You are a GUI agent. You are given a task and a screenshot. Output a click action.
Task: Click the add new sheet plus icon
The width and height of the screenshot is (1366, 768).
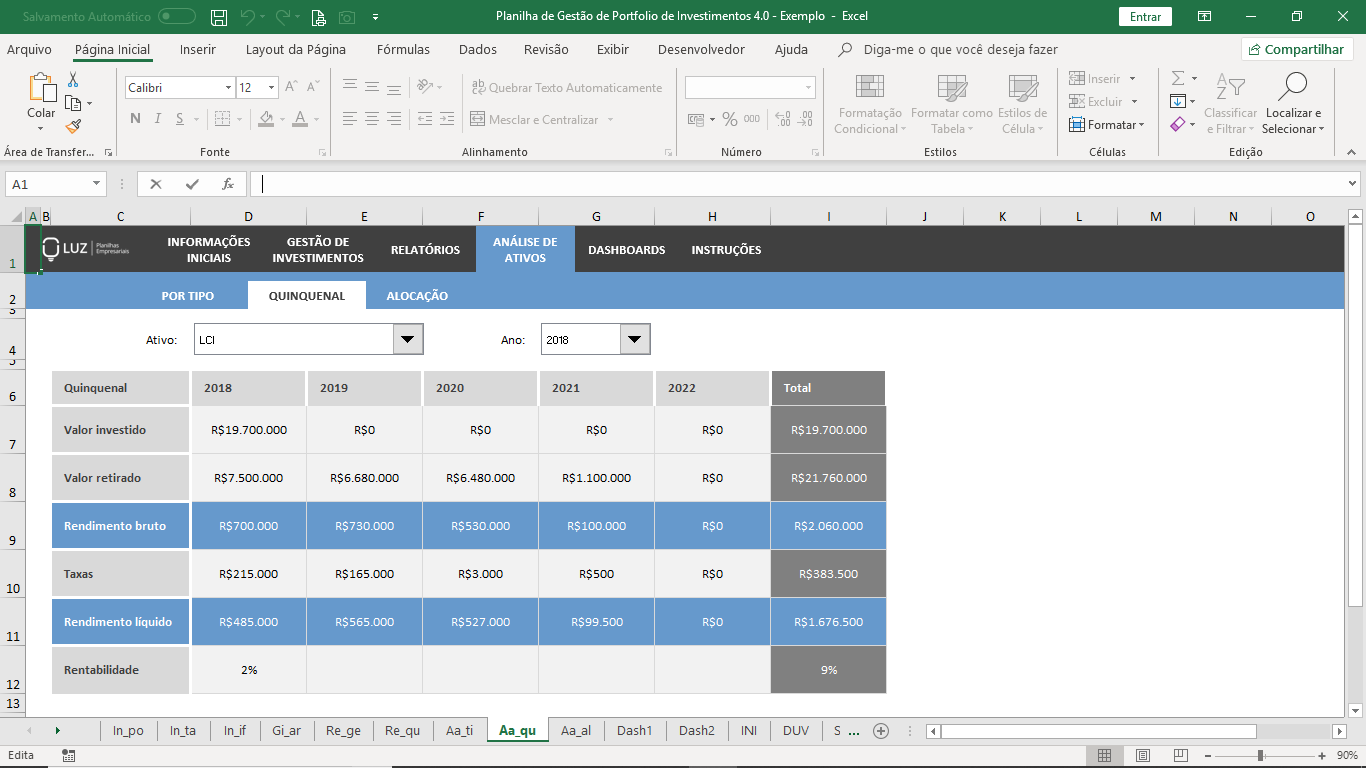click(881, 731)
